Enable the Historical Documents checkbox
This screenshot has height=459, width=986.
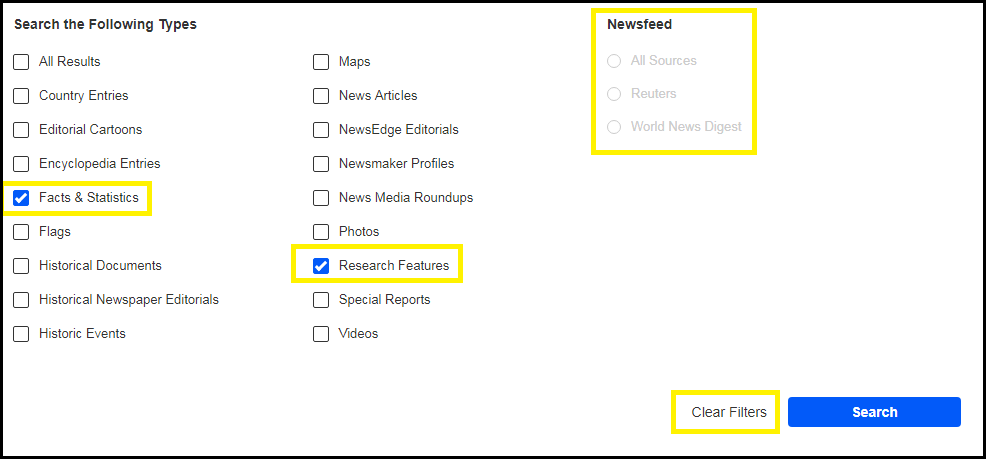click(x=21, y=266)
